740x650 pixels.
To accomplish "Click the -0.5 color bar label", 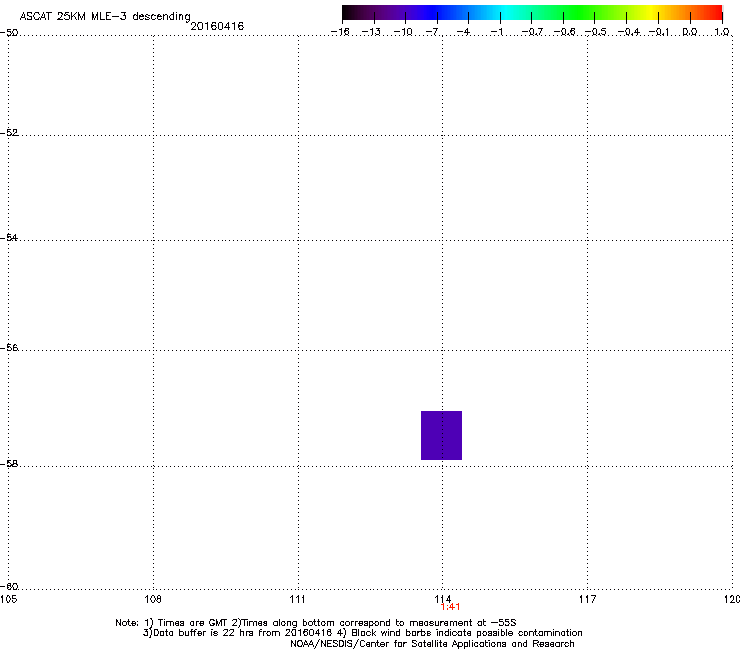I will click(x=595, y=32).
